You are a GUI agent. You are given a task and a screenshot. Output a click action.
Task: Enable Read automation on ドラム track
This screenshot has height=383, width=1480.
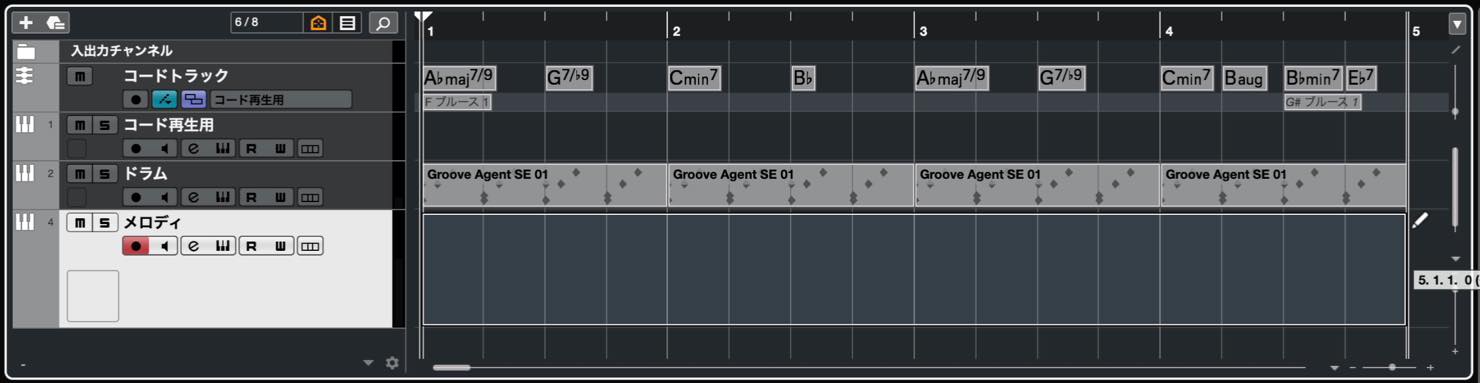click(x=251, y=197)
